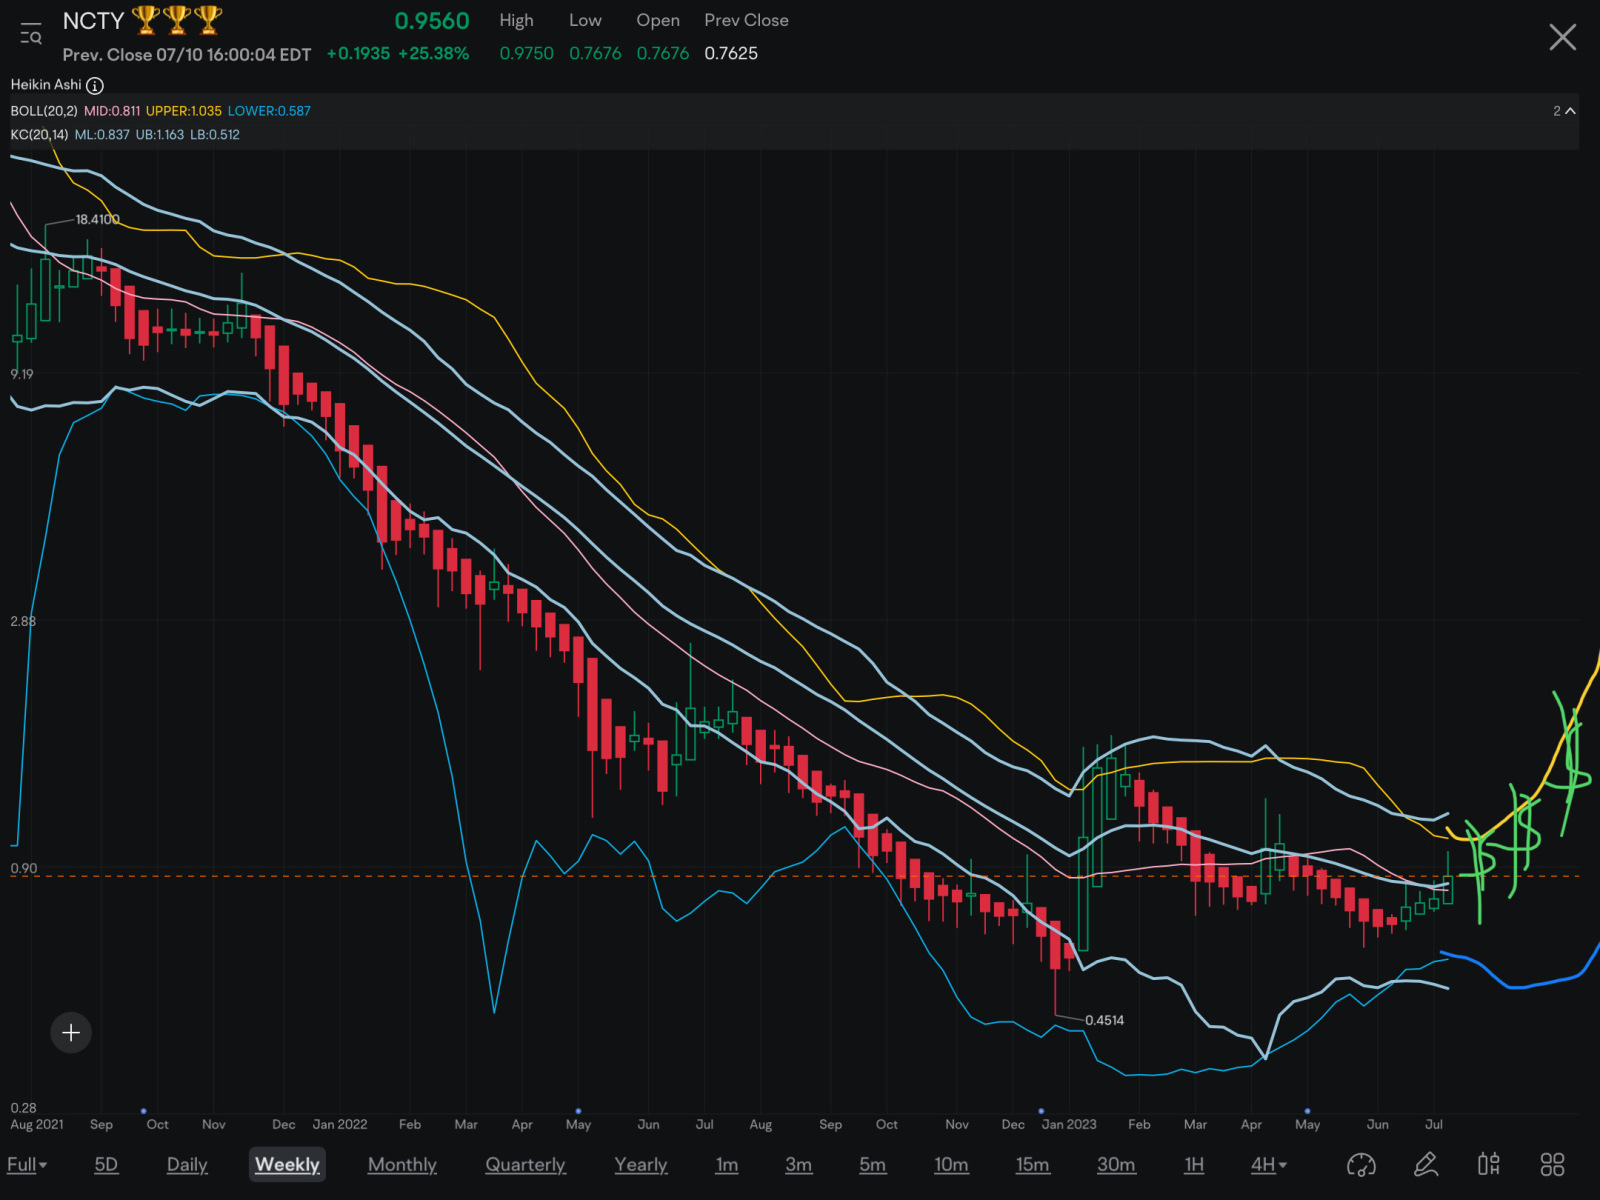Close the chart with the X icon
This screenshot has width=1600, height=1200.
click(1562, 38)
